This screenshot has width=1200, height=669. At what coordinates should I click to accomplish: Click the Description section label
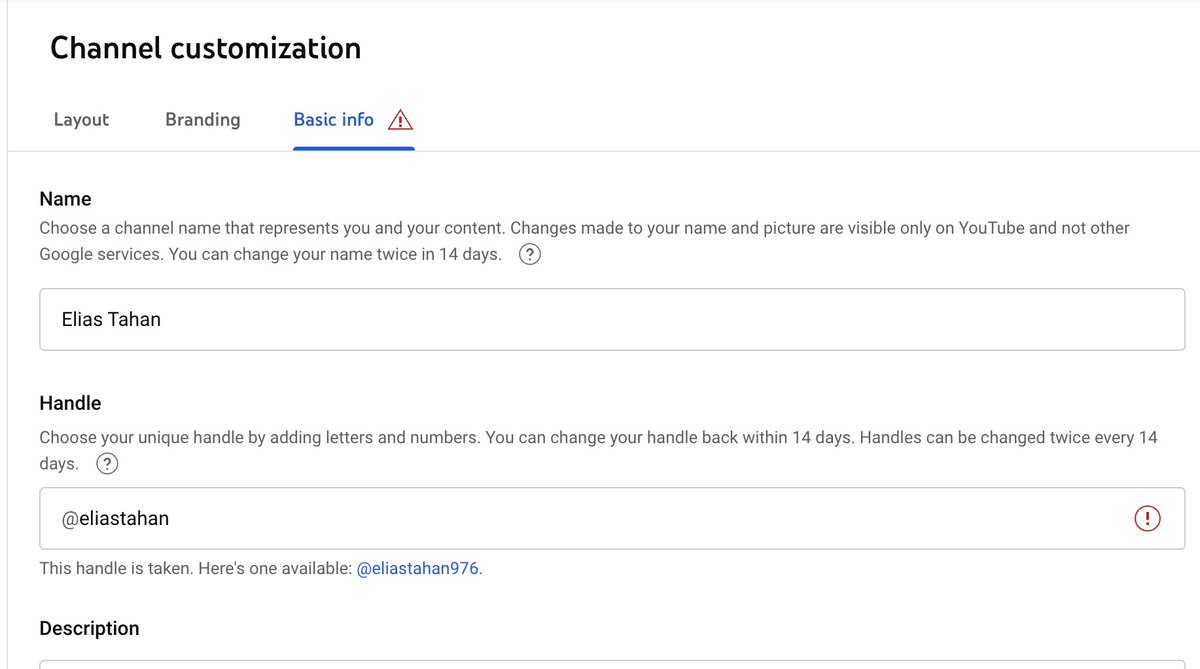point(89,628)
